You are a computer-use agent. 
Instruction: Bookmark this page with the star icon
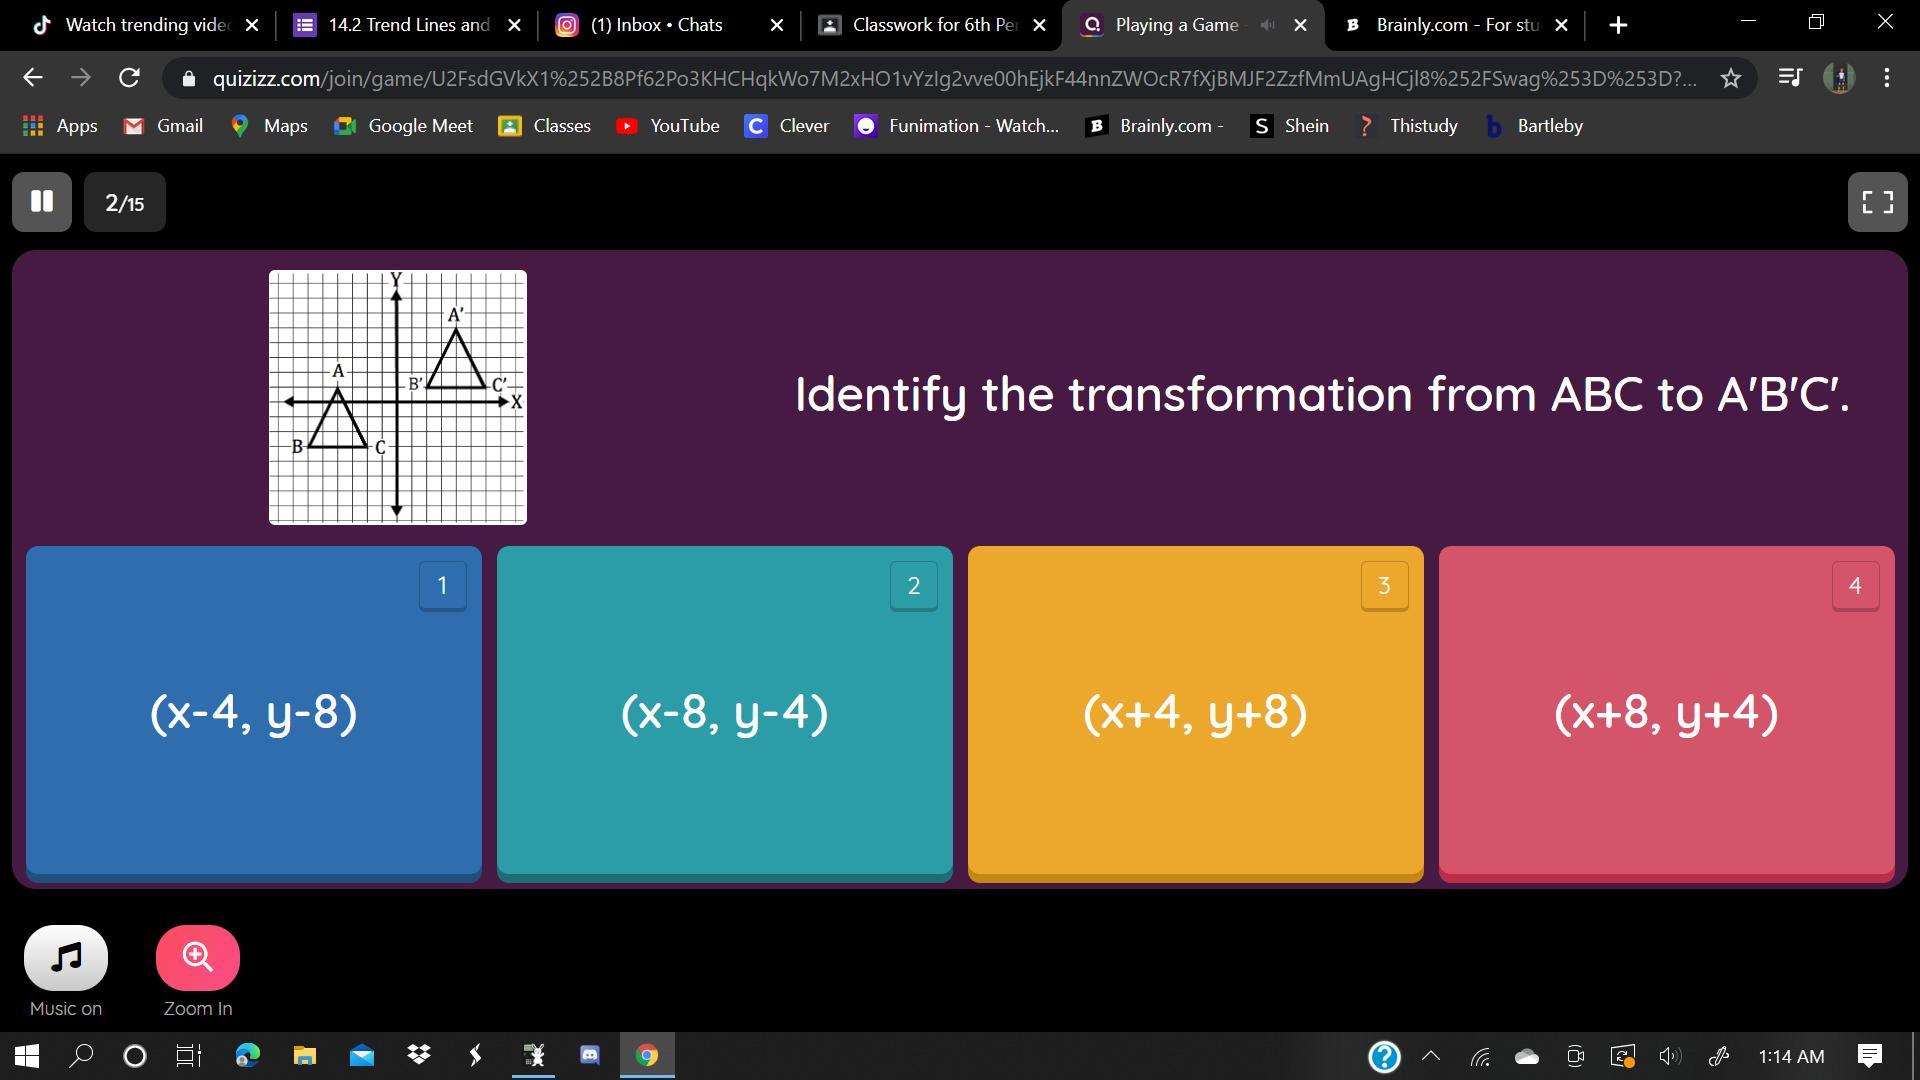point(1731,78)
